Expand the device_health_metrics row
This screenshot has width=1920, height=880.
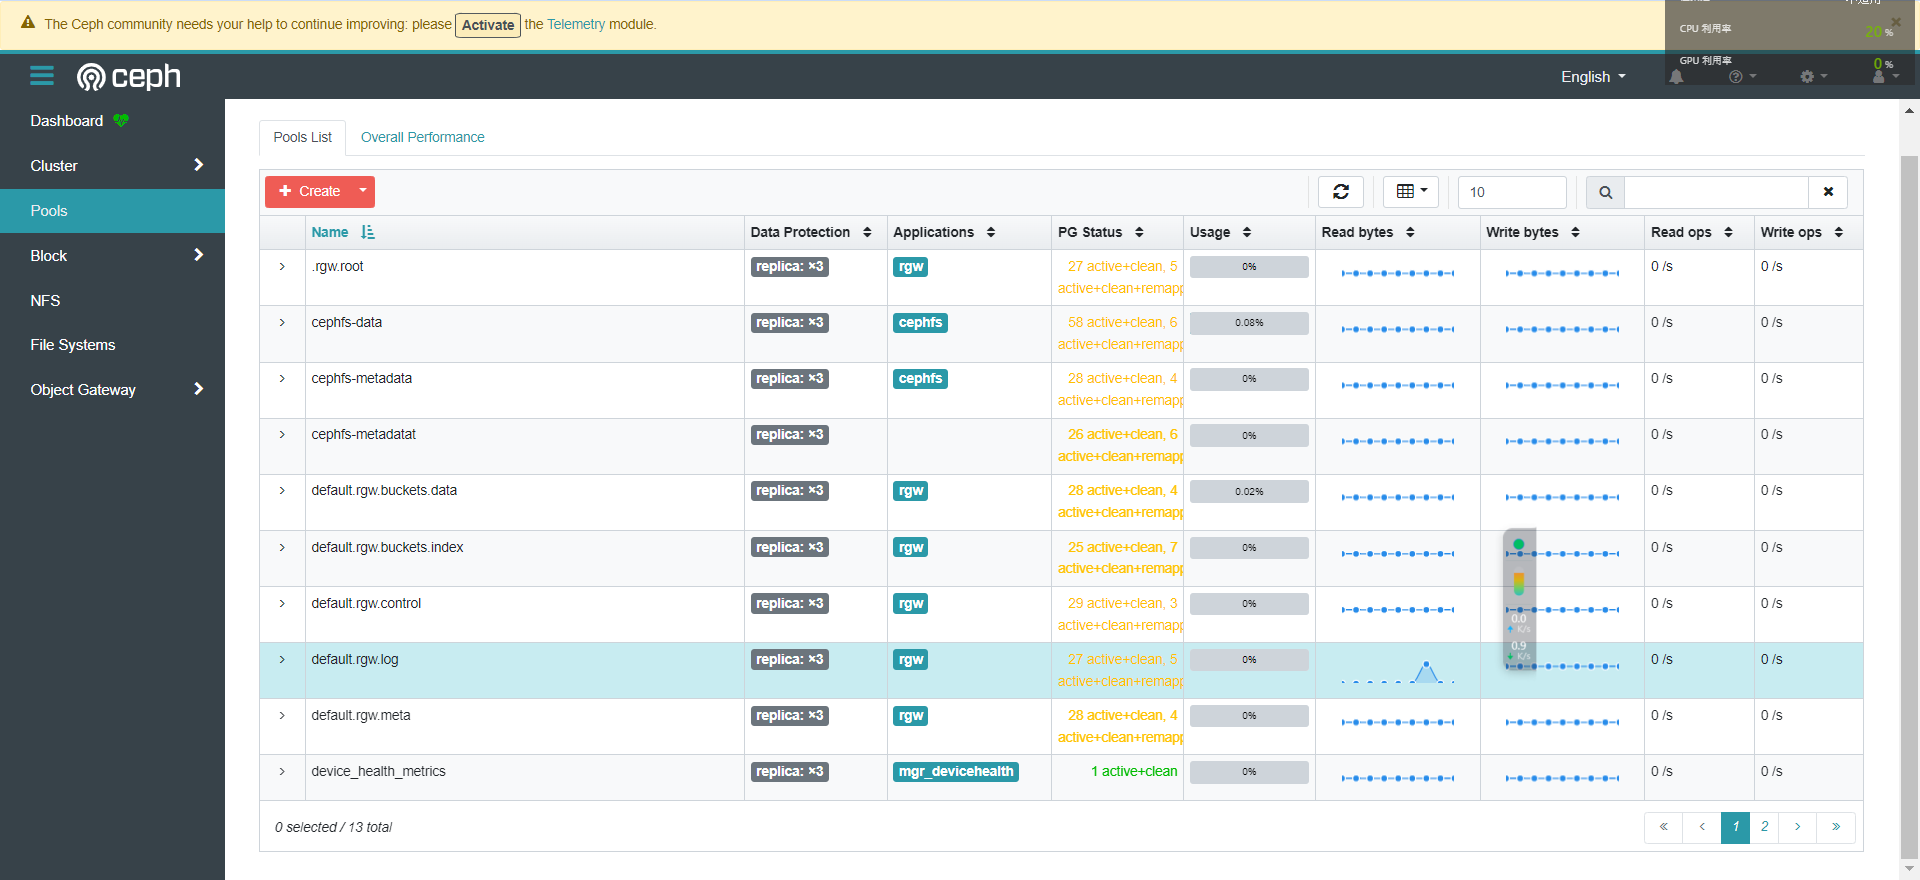pyautogui.click(x=282, y=772)
